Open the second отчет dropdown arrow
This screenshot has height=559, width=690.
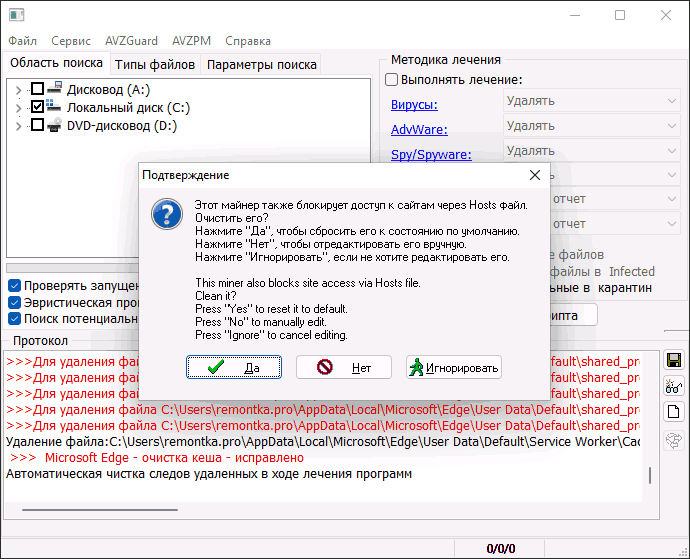pyautogui.click(x=672, y=224)
